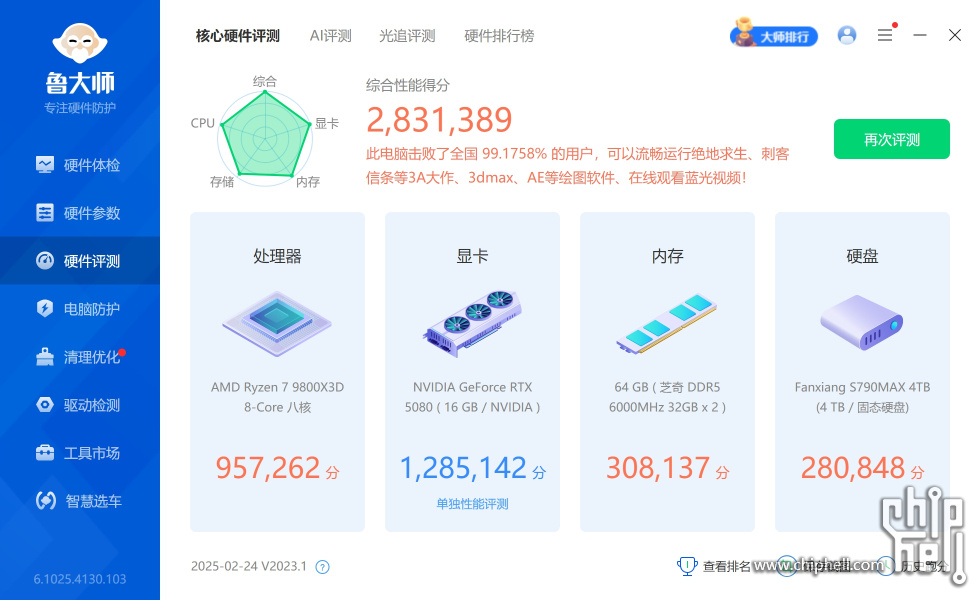This screenshot has height=600, width=980.
Task: Open the 硬件排行榜 tab
Action: pyautogui.click(x=499, y=36)
